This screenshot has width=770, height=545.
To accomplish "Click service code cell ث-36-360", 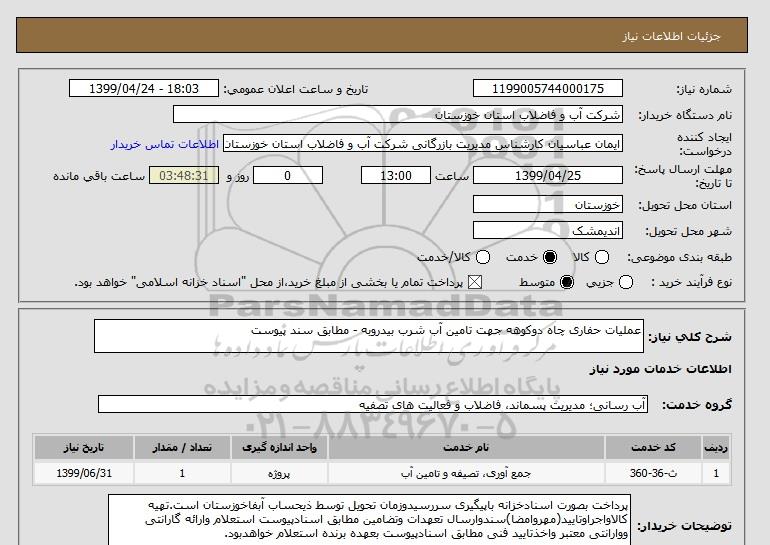I will [653, 473].
